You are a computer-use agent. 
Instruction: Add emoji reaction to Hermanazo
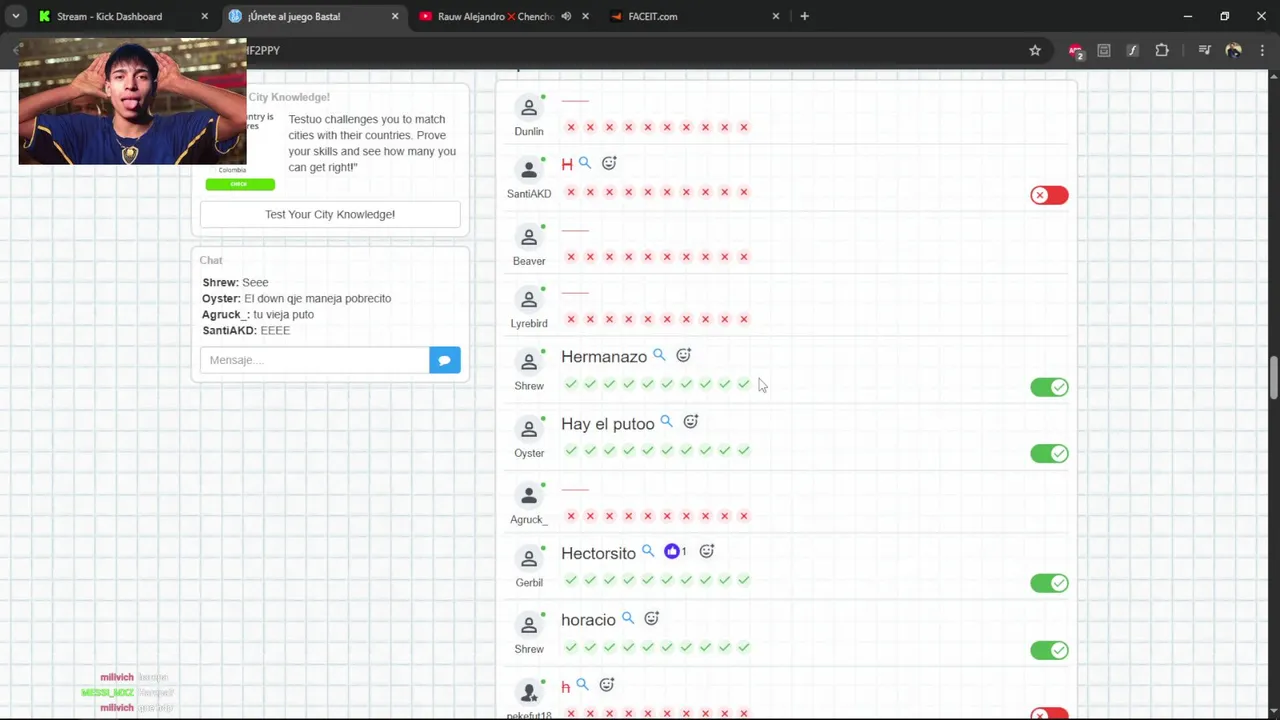click(x=683, y=355)
